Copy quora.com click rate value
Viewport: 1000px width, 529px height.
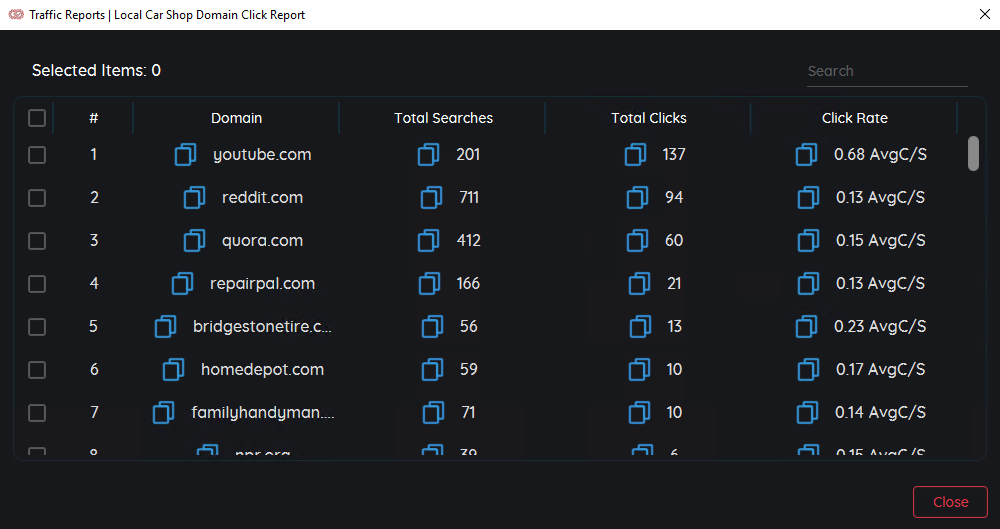[809, 241]
